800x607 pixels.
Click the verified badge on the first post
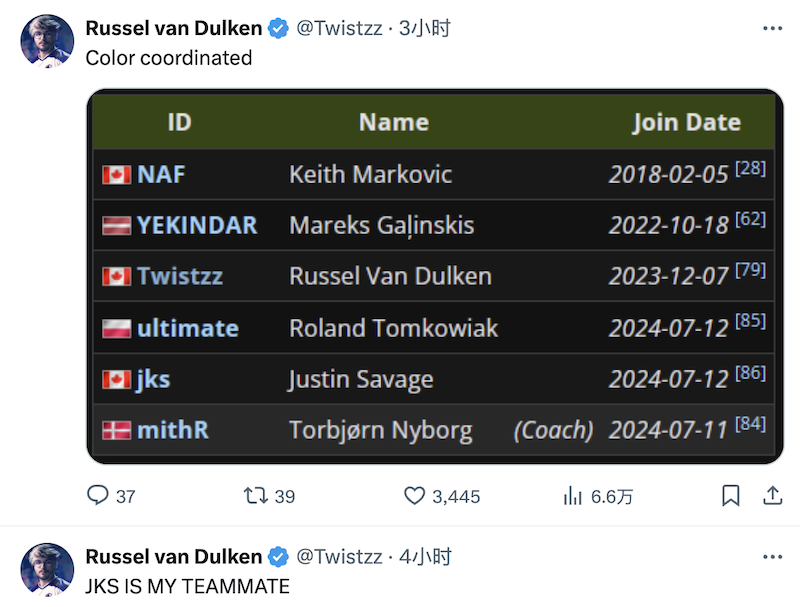(x=279, y=29)
